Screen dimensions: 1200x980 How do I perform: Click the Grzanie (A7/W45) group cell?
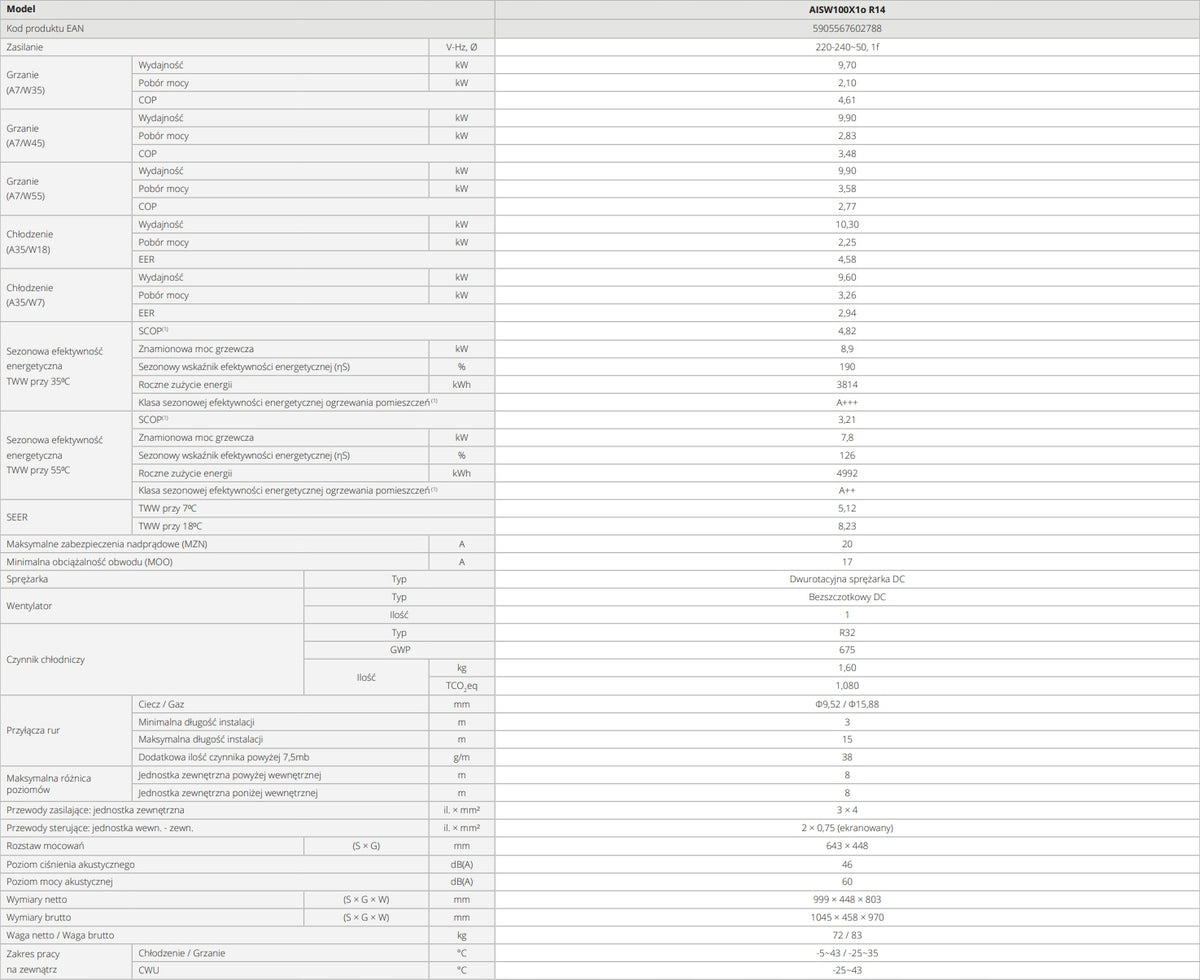point(65,136)
